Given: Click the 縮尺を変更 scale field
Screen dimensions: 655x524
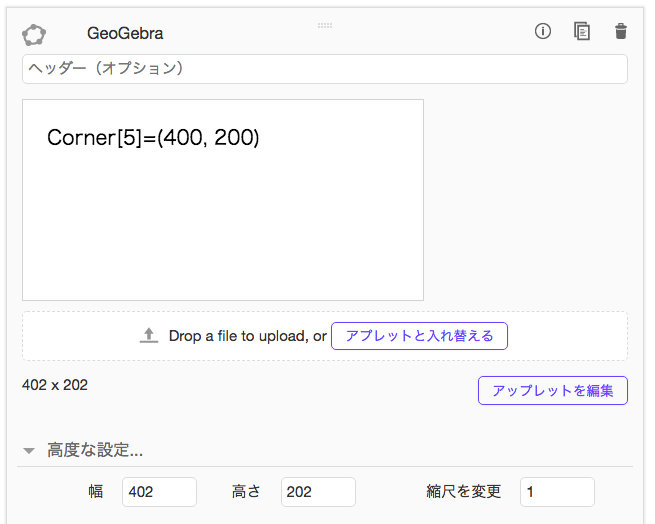Looking at the screenshot, I should pos(557,492).
